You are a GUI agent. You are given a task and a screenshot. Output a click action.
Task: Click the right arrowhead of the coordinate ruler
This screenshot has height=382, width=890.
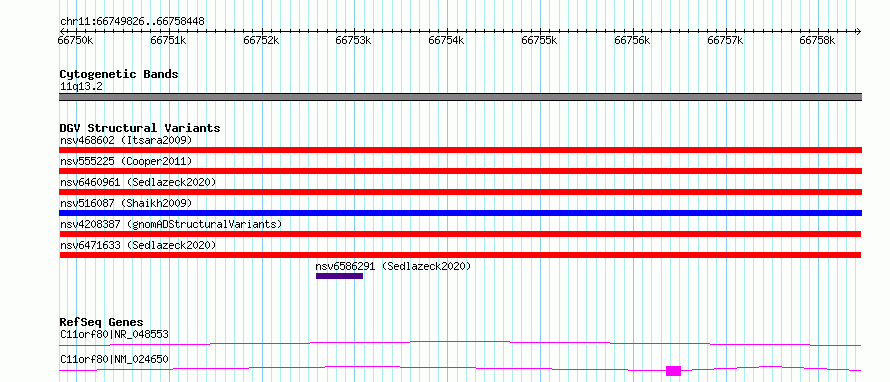pos(858,31)
